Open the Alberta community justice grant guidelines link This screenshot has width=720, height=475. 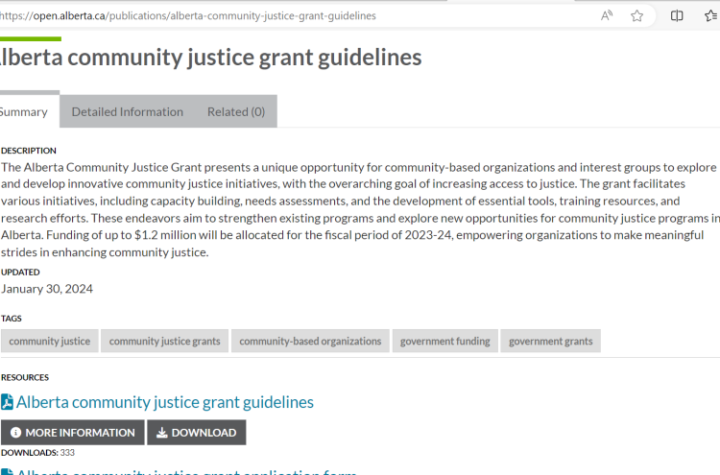[165, 402]
